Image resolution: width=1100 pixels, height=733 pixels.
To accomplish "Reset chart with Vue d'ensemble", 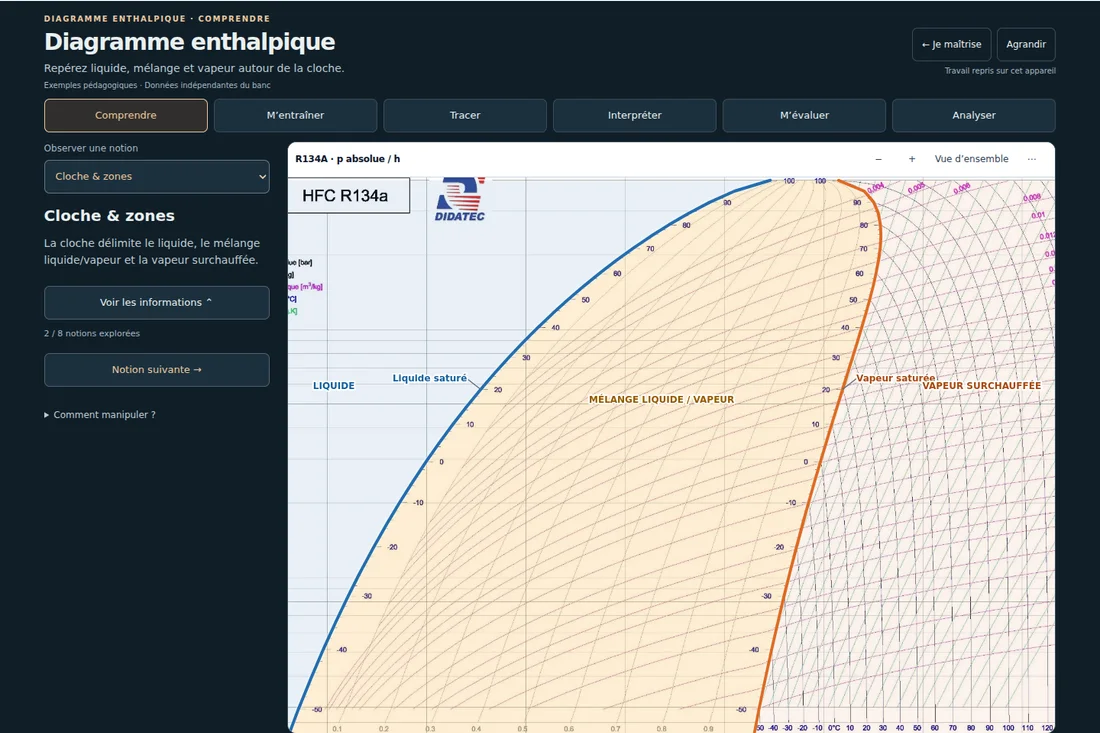I will (x=972, y=159).
